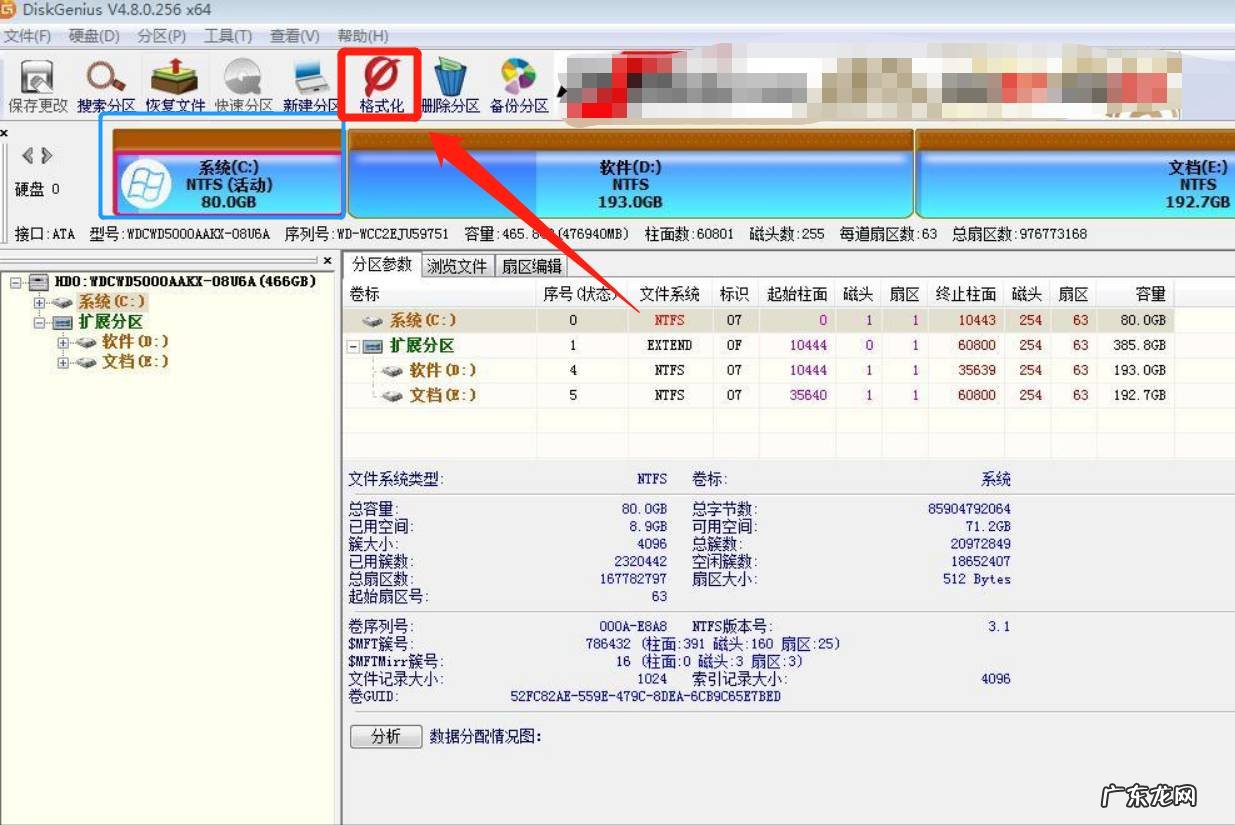Screen dimensions: 1235x825
Task: Go to previous disk with left arrow
Action: click(28, 156)
